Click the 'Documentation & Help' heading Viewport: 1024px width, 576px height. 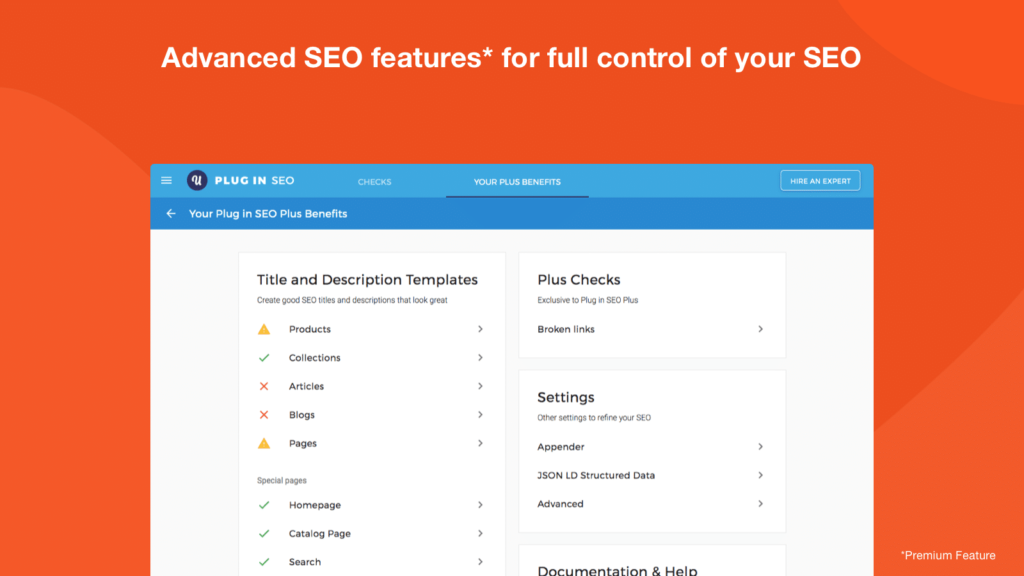(617, 570)
